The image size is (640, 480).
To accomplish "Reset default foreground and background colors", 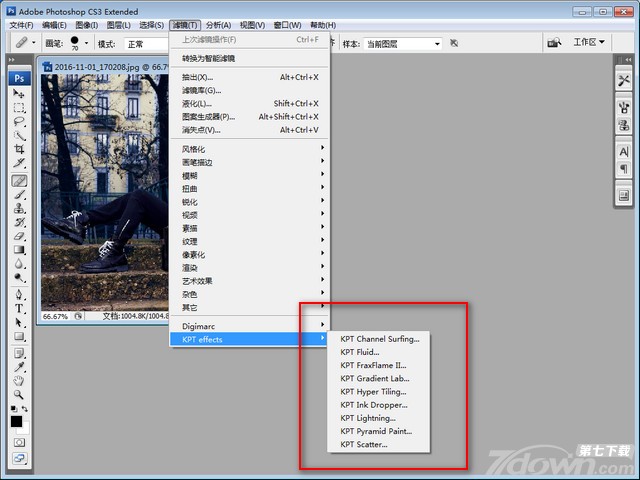I will click(x=14, y=409).
